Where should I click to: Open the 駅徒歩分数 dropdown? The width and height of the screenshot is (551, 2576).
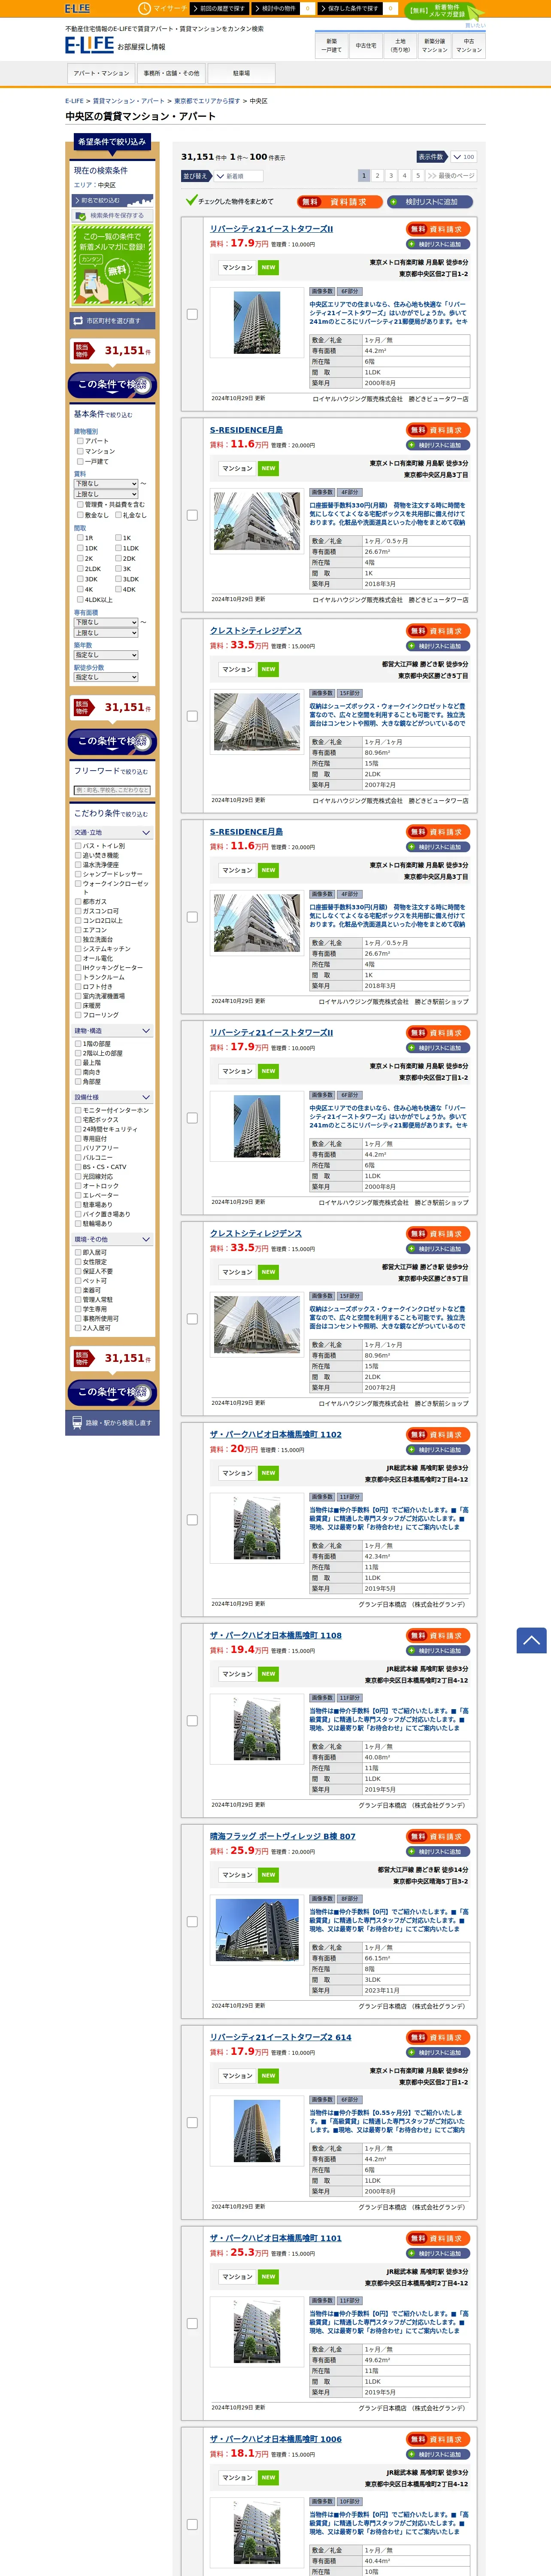[x=106, y=677]
